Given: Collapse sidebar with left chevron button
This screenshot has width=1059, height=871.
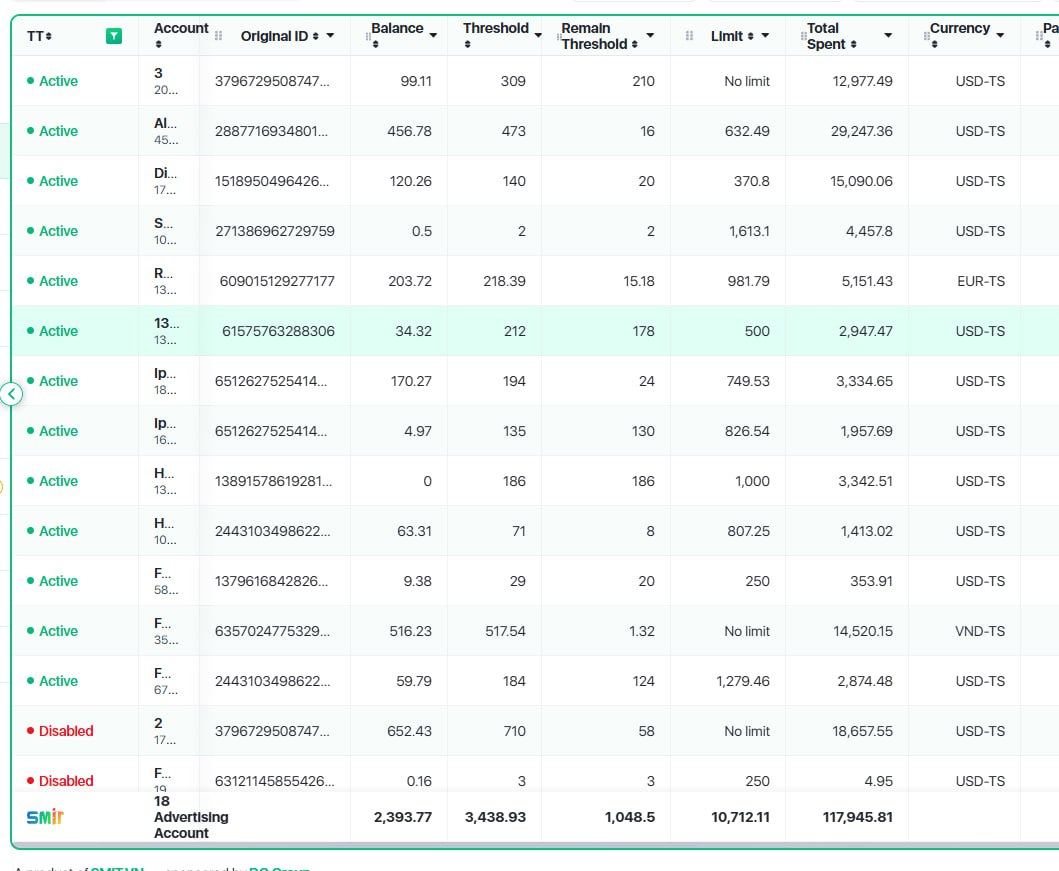Looking at the screenshot, I should click(x=11, y=394).
